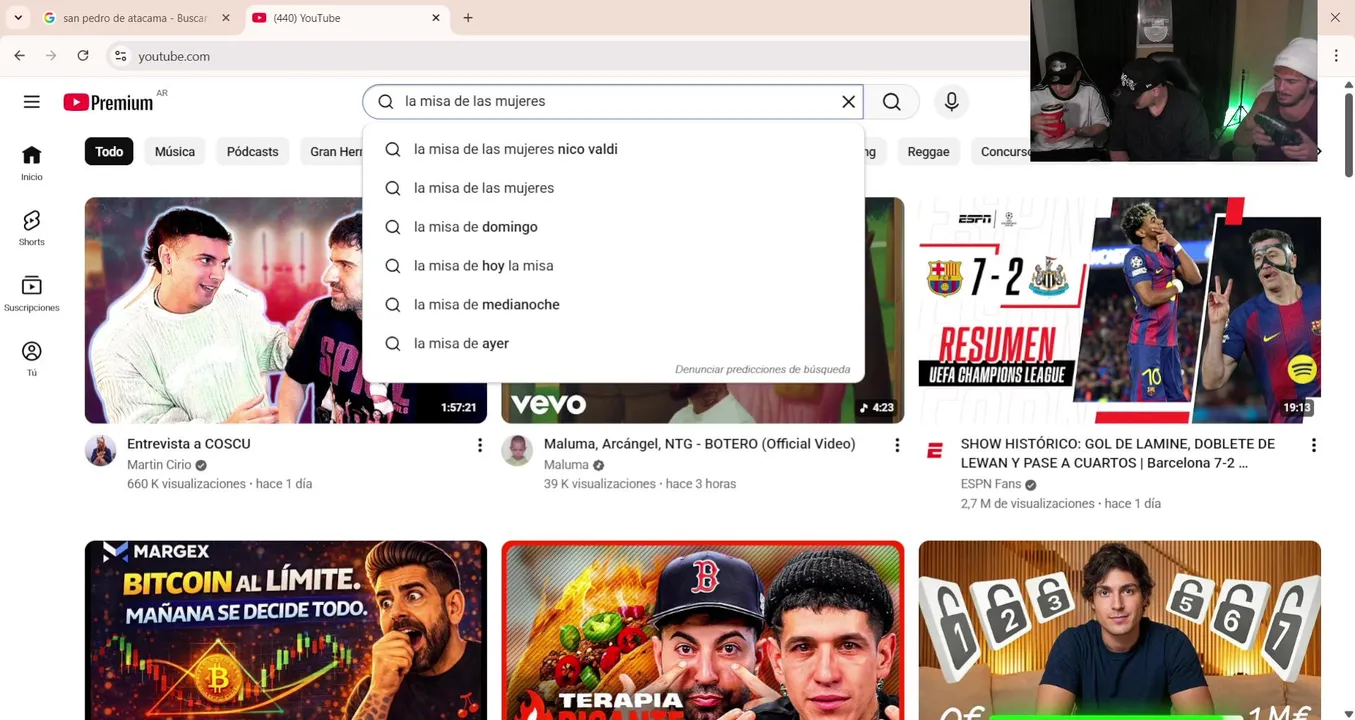Play the Terapia Picante thumbnail
The image size is (1355, 720).
pyautogui.click(x=703, y=630)
